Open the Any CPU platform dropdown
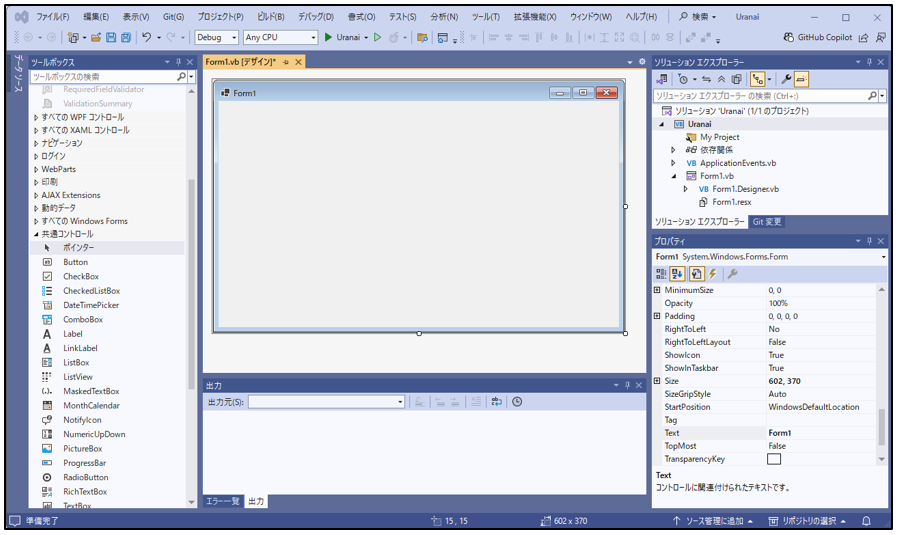Image resolution: width=899 pixels, height=535 pixels. [x=279, y=37]
